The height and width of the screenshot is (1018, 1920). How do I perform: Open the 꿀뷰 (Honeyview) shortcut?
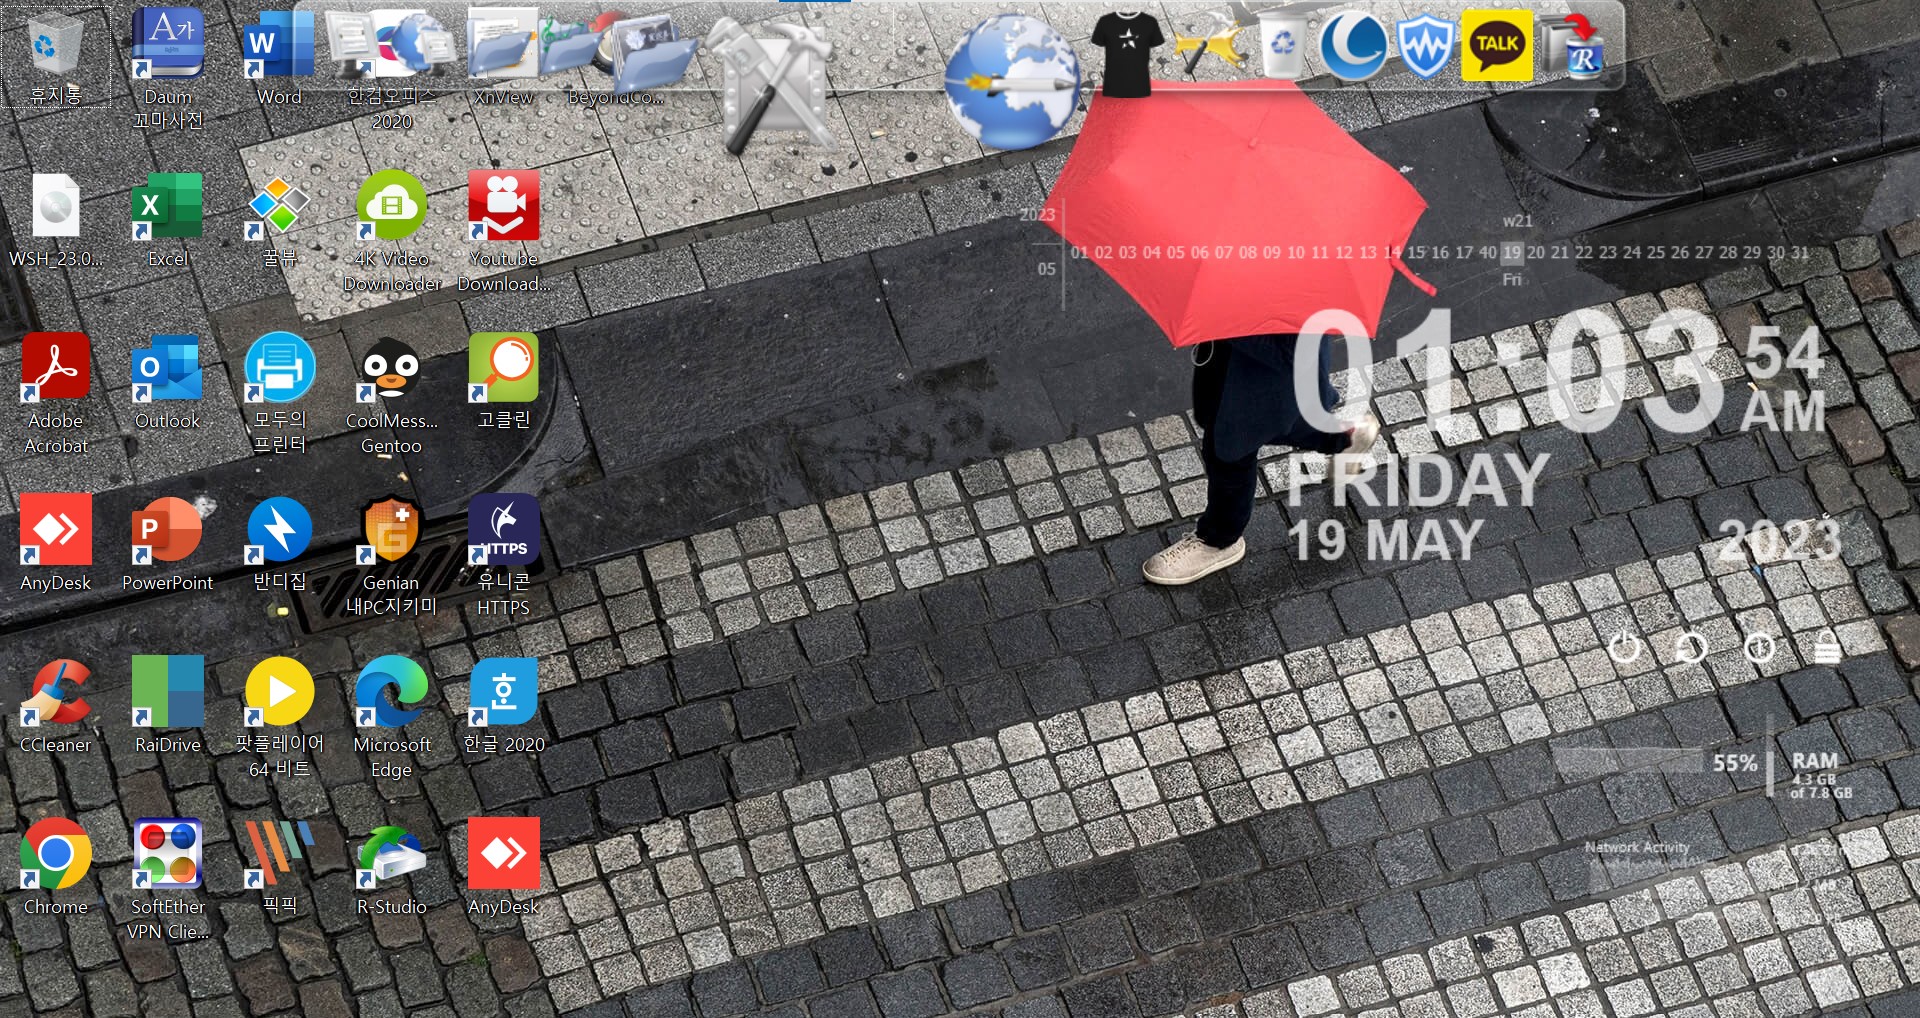pyautogui.click(x=279, y=220)
